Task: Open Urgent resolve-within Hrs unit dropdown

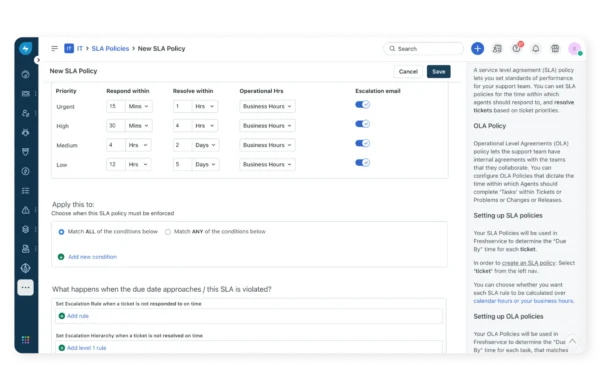Action: pos(205,106)
